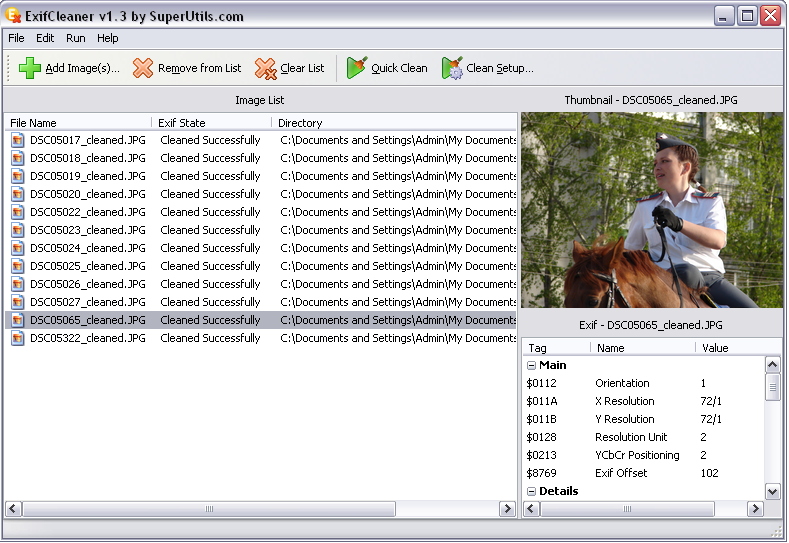
Task: Click image list scroll left arrow
Action: 14,509
